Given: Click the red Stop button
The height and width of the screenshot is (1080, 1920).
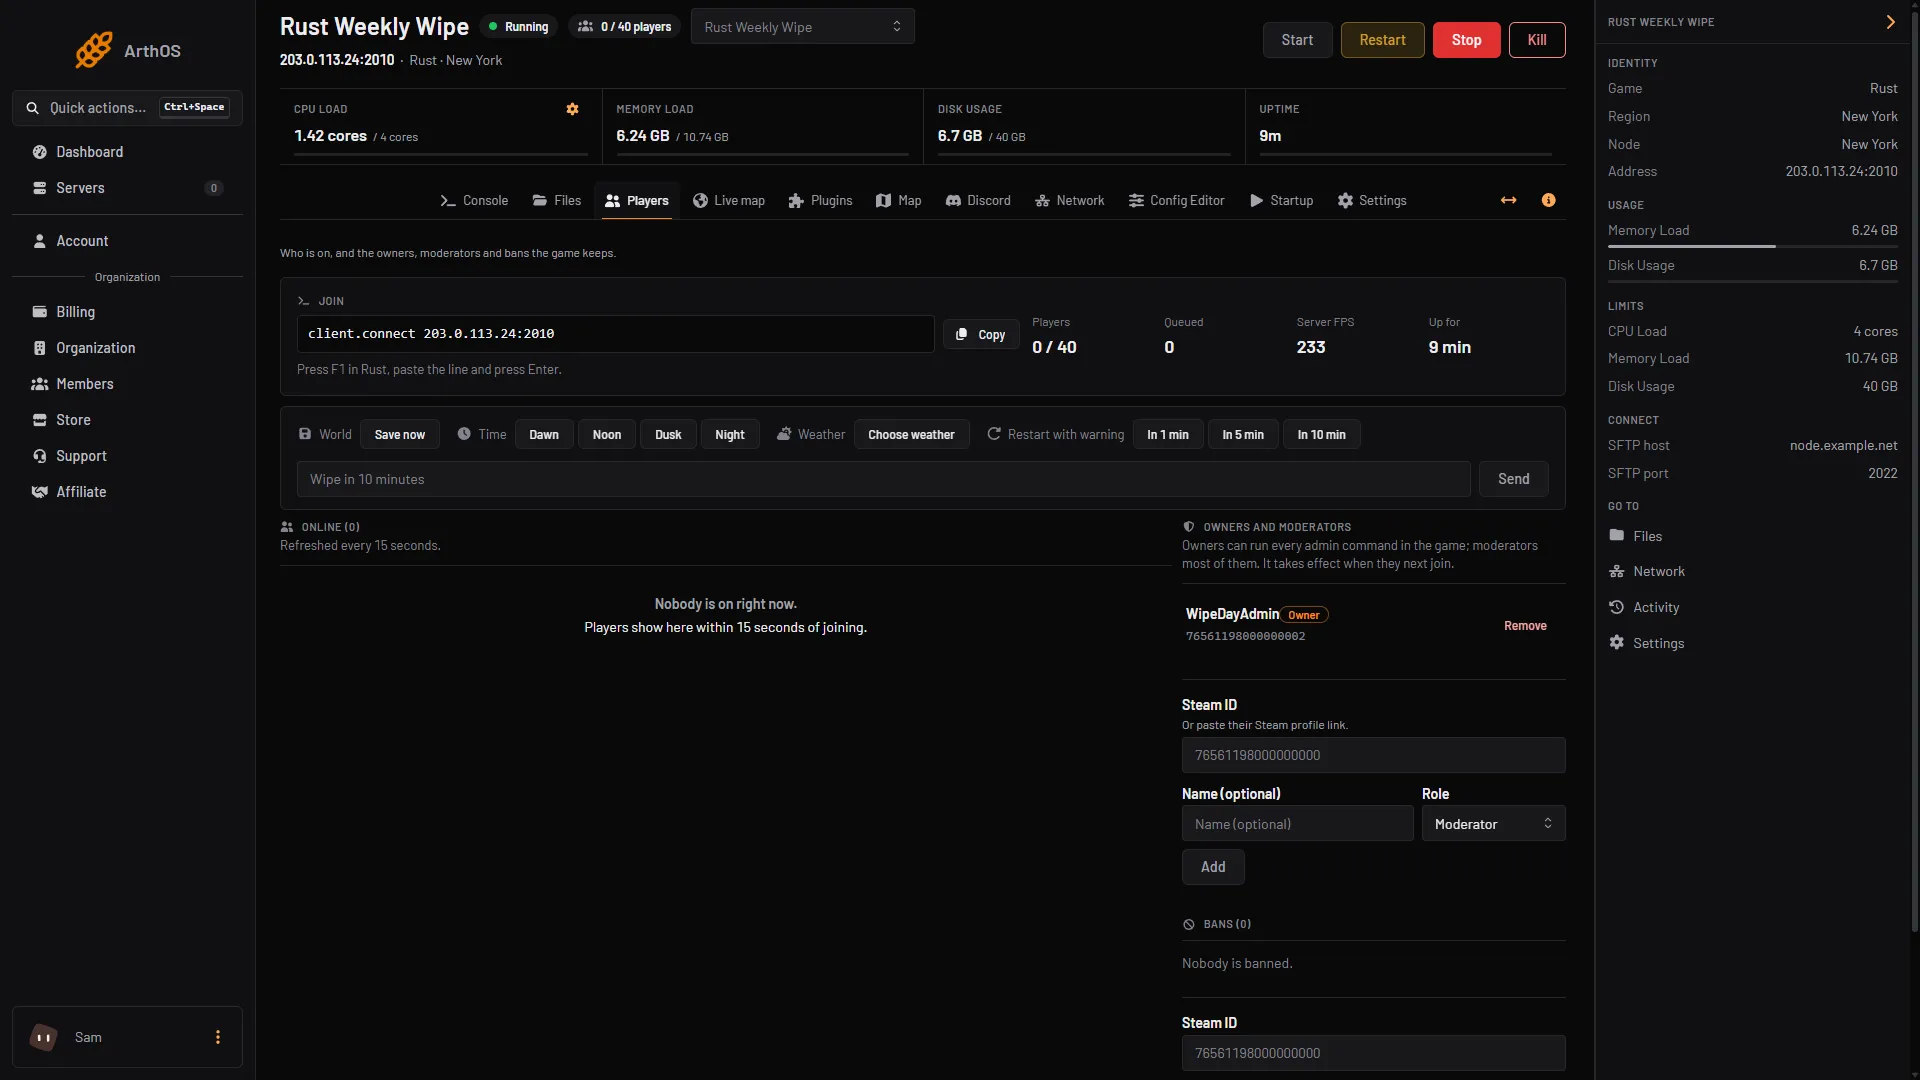Looking at the screenshot, I should 1466,40.
